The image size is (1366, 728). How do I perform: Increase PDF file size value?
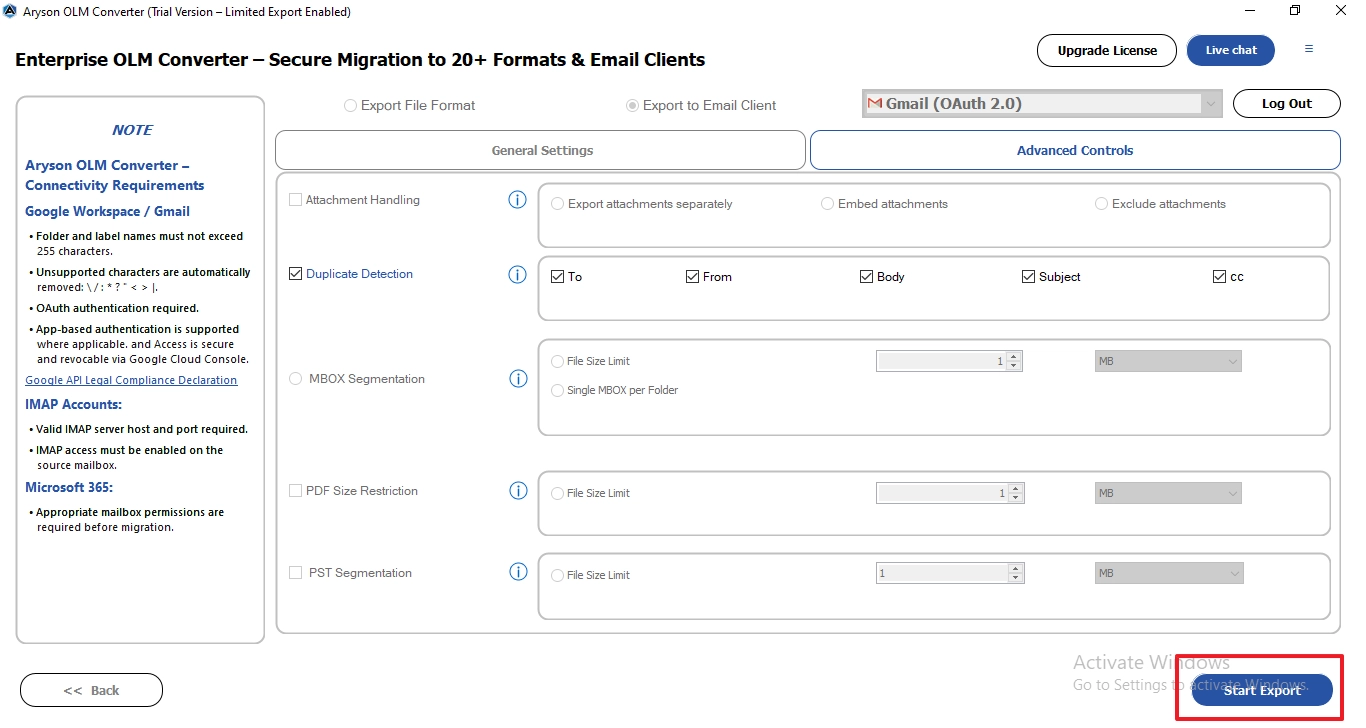[1016, 488]
